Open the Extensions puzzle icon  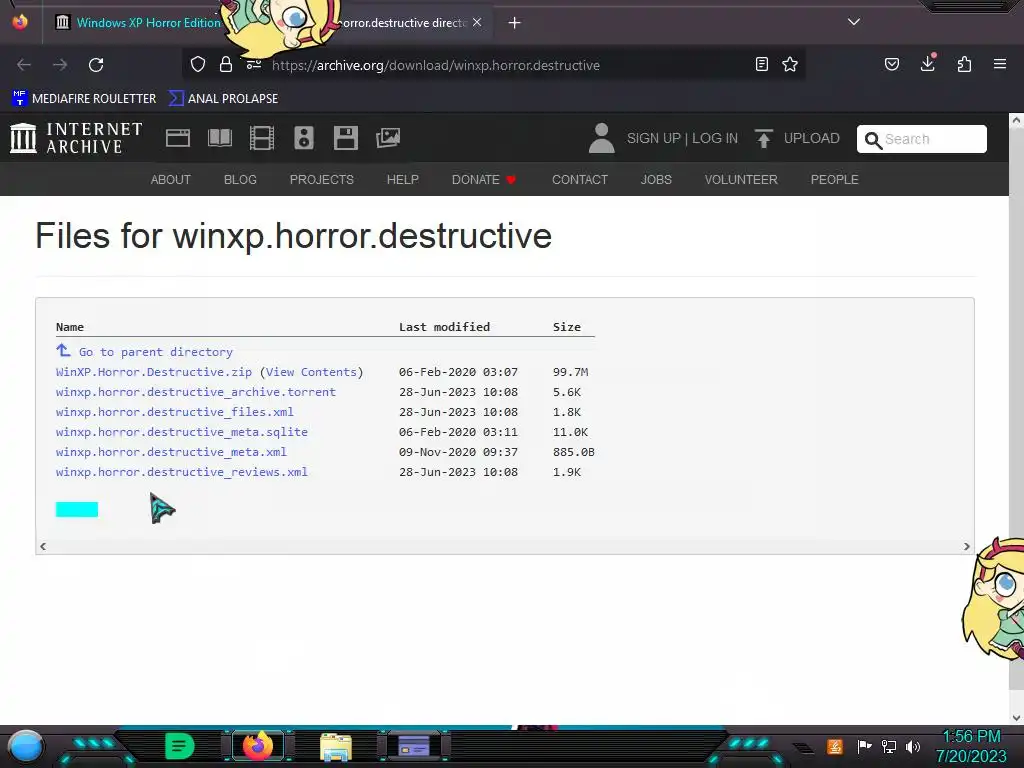[964, 64]
